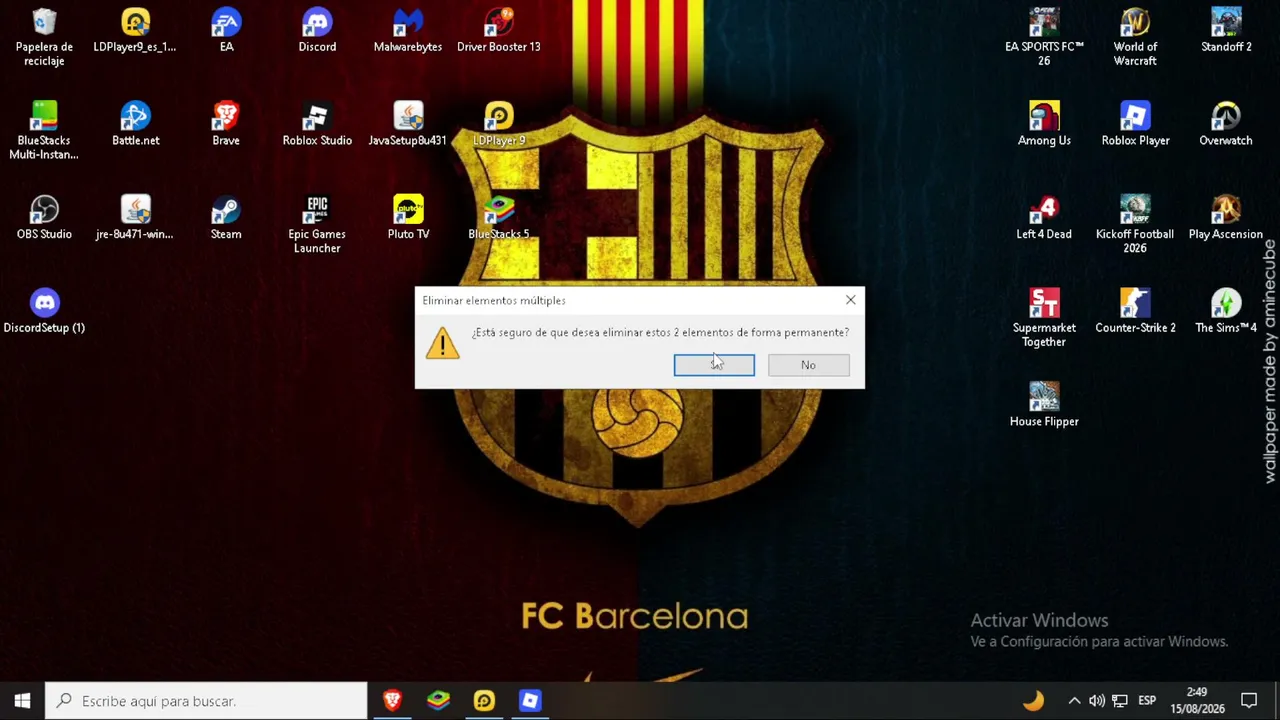
Task: Select the Overwatch desktop icon
Action: tap(1226, 125)
